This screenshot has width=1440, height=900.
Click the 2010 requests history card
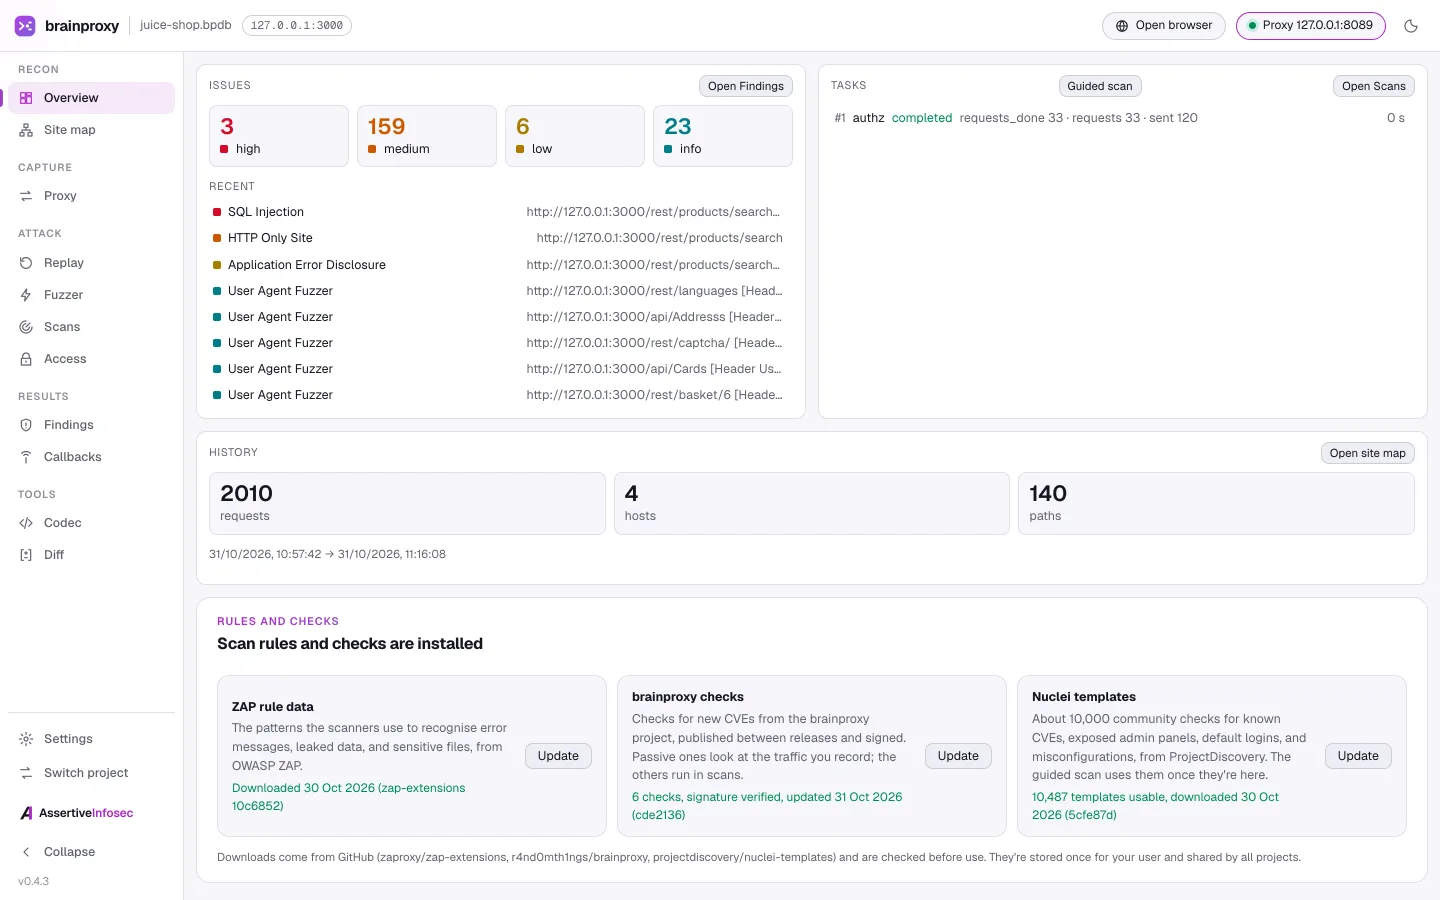tap(407, 503)
